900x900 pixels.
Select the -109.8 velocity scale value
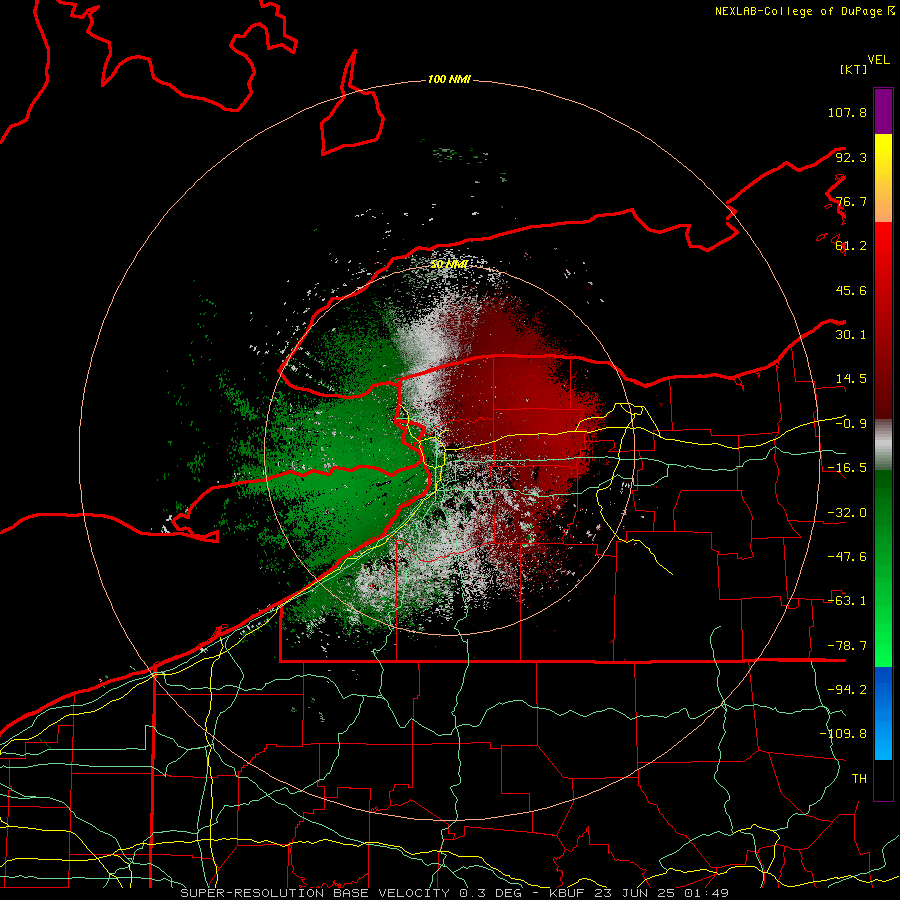pyautogui.click(x=843, y=734)
